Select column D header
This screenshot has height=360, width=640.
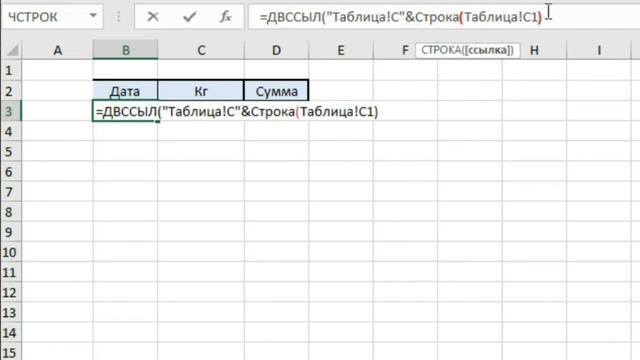[276, 50]
